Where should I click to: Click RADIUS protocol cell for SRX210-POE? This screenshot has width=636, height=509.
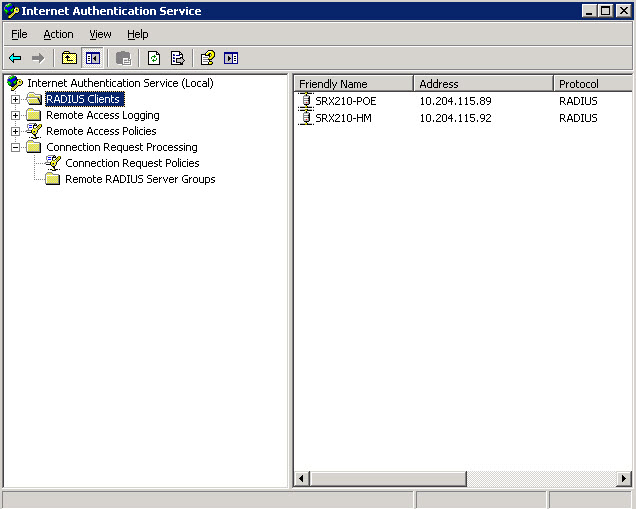(x=578, y=101)
